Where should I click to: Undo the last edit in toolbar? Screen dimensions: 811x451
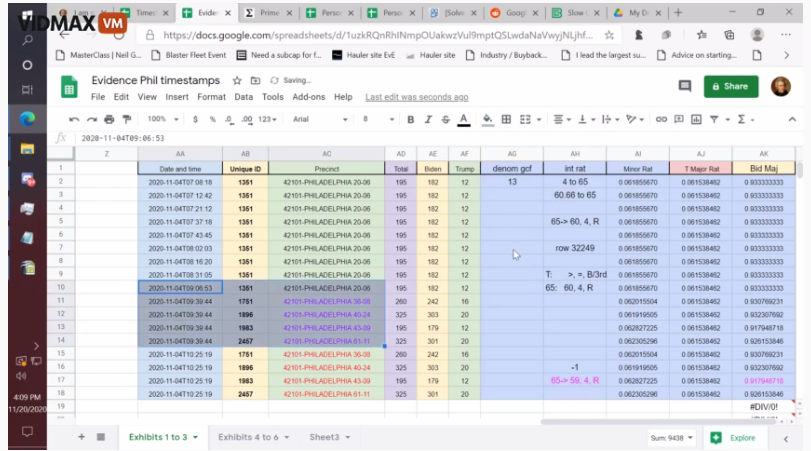[x=74, y=119]
